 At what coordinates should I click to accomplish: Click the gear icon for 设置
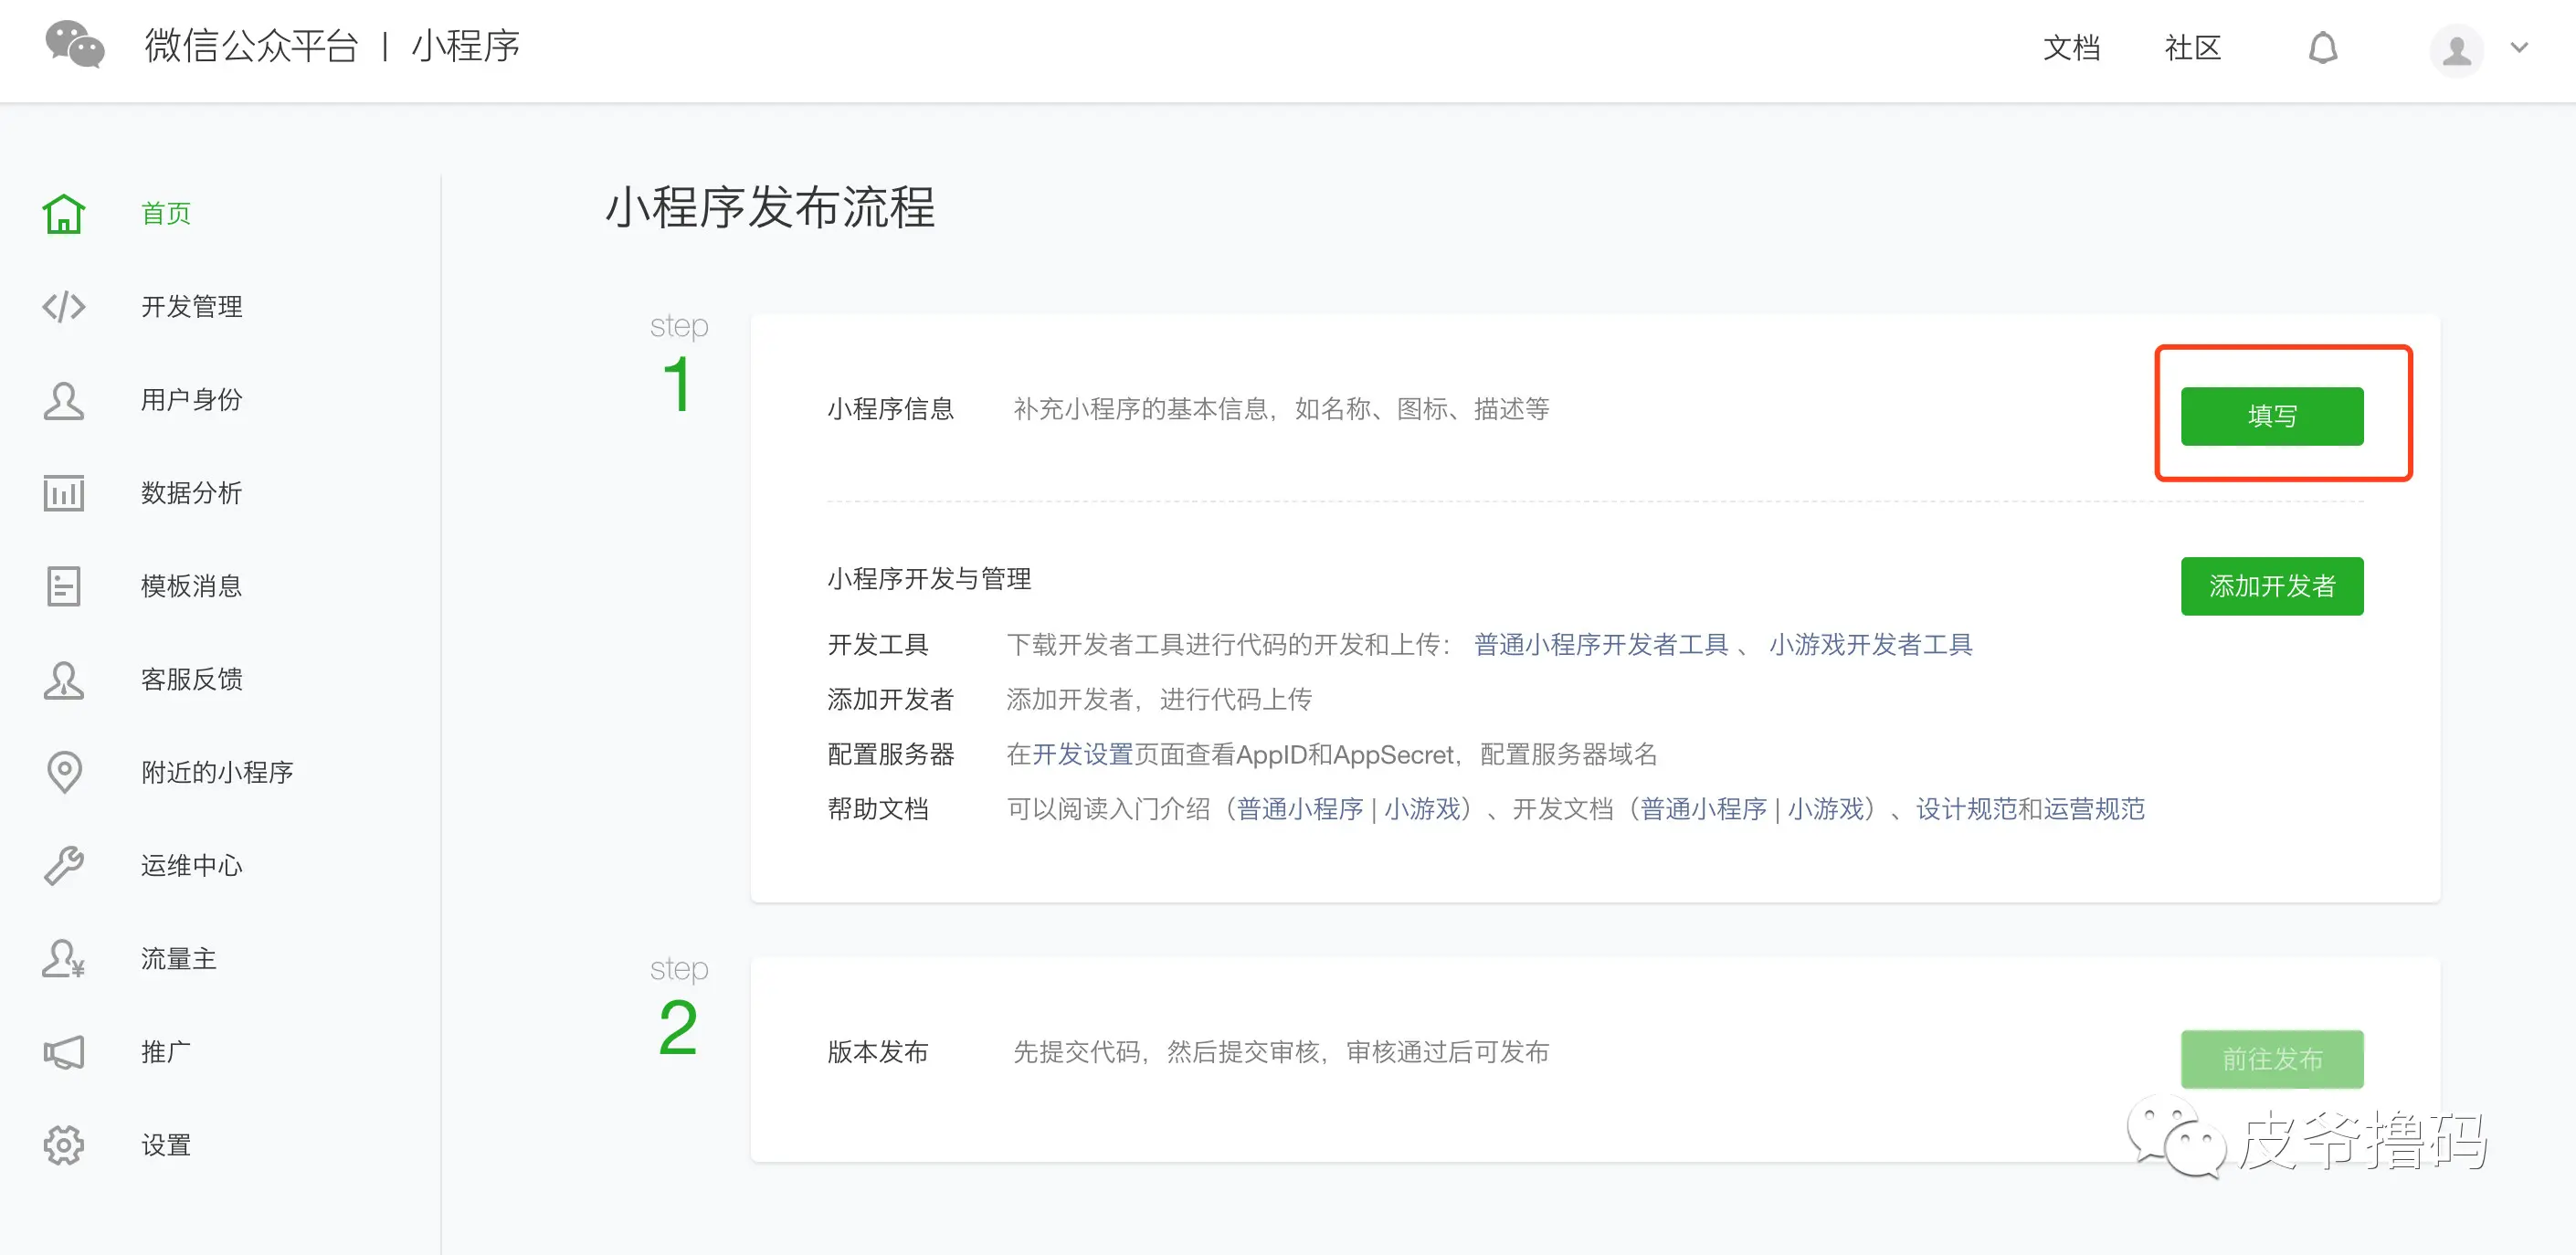tap(64, 1145)
